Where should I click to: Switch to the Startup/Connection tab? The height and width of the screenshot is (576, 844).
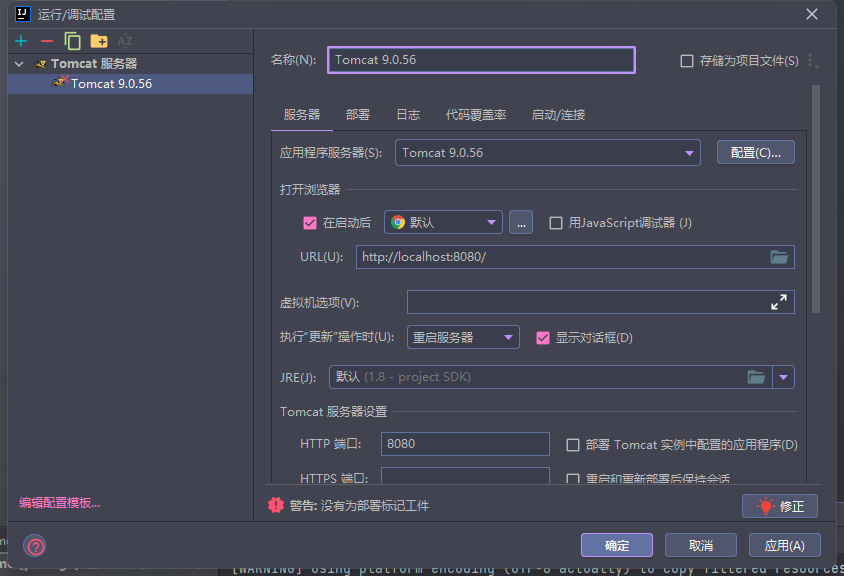(x=558, y=115)
